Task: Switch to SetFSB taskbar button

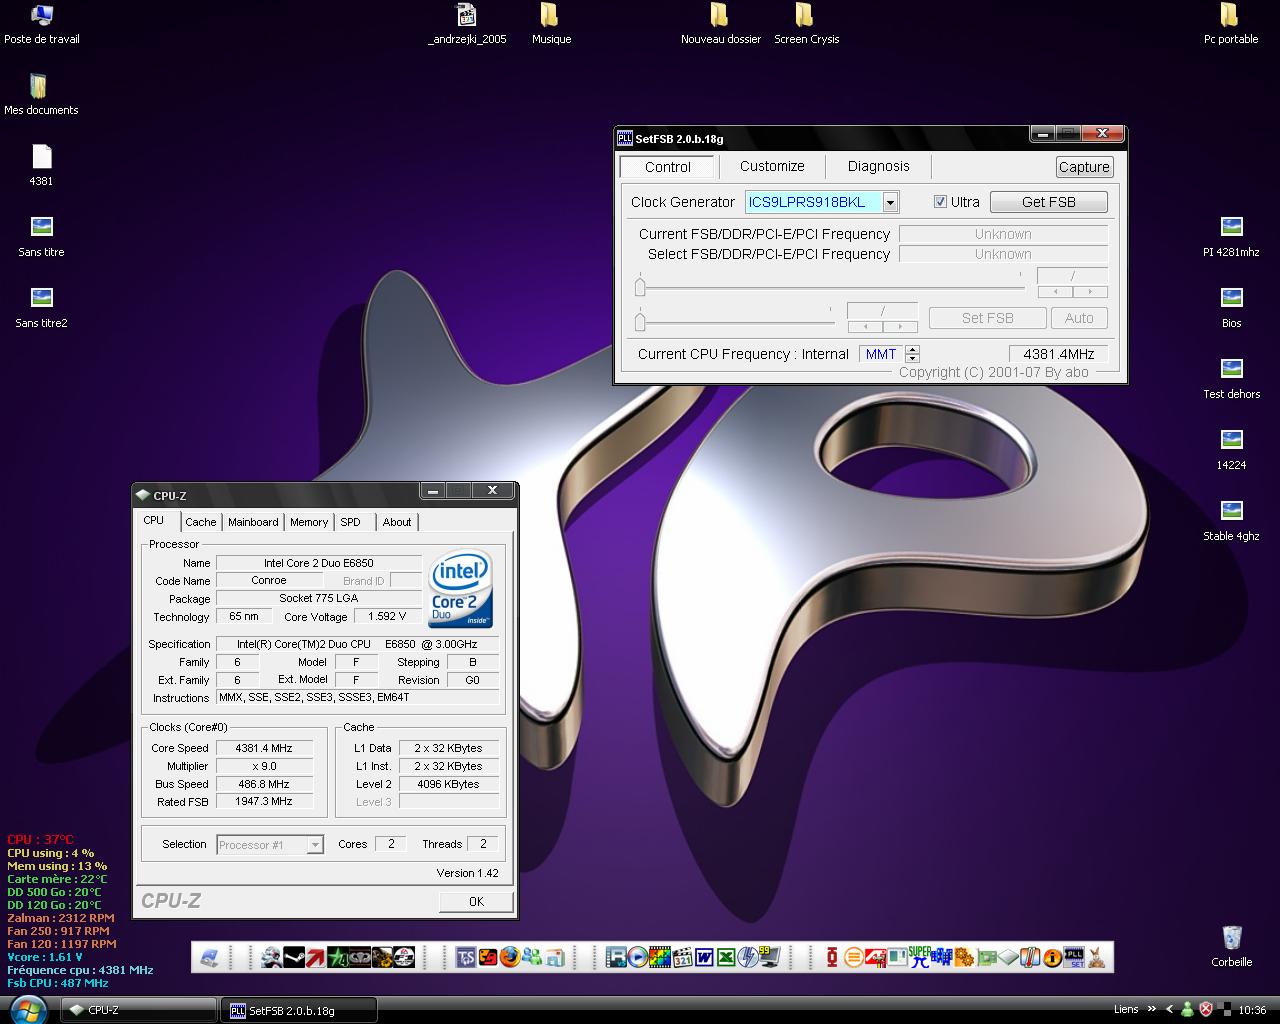Action: click(x=299, y=1010)
